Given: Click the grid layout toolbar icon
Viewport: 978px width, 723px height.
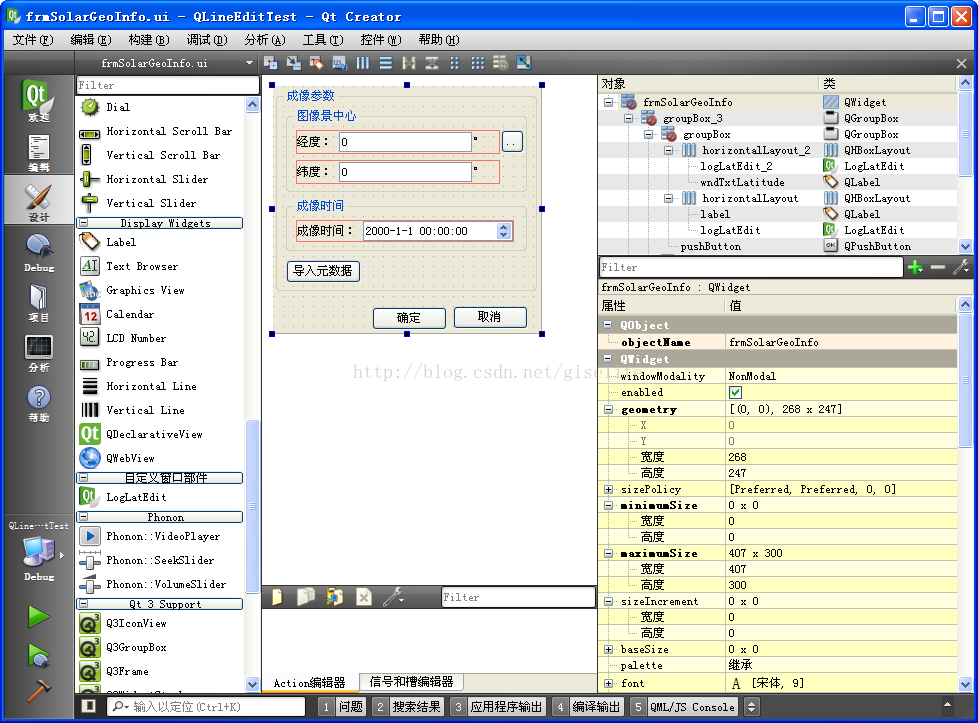Looking at the screenshot, I should point(478,63).
